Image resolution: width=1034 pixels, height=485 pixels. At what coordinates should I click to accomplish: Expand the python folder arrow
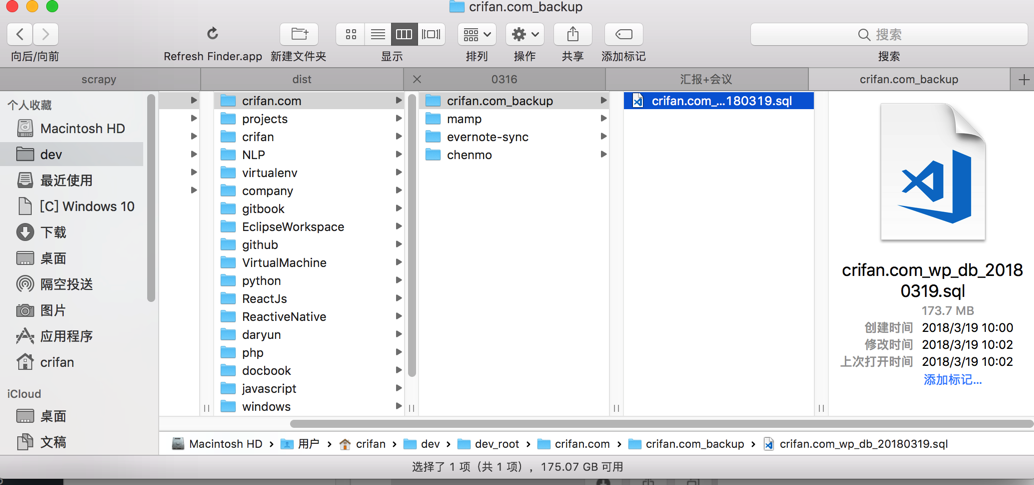pyautogui.click(x=398, y=280)
